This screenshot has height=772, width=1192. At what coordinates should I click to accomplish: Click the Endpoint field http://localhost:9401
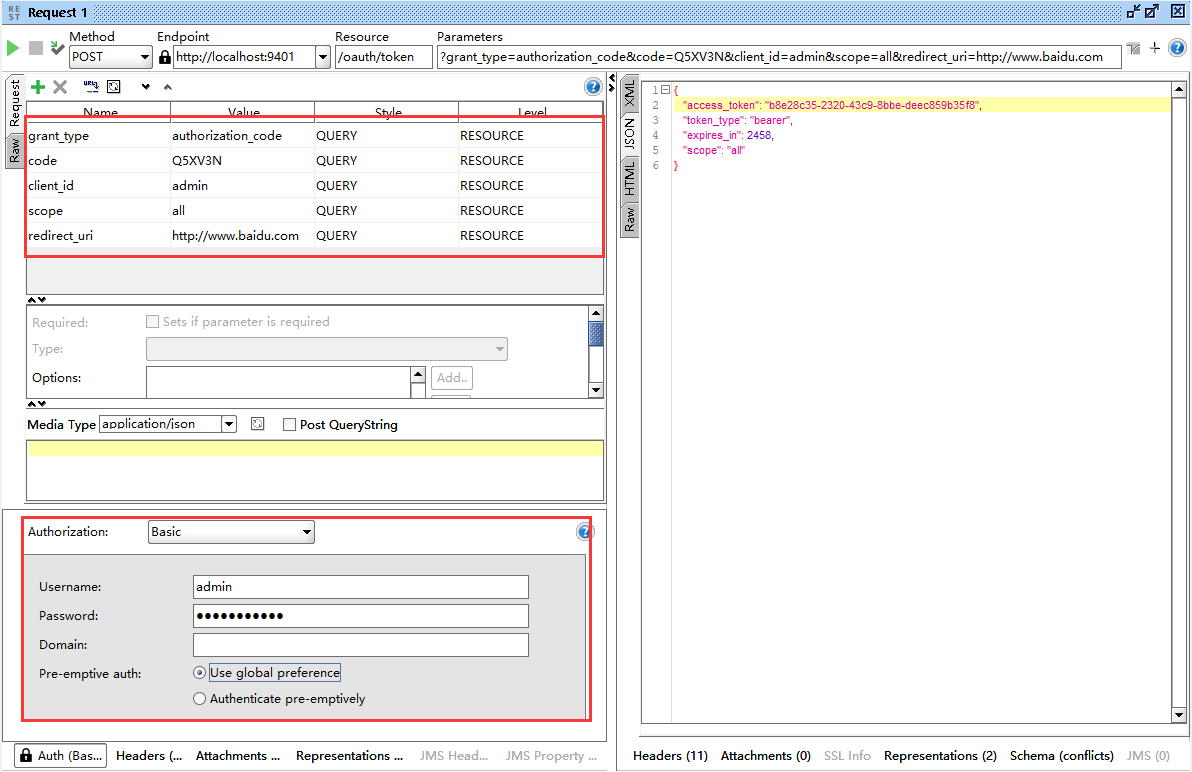tap(244, 57)
